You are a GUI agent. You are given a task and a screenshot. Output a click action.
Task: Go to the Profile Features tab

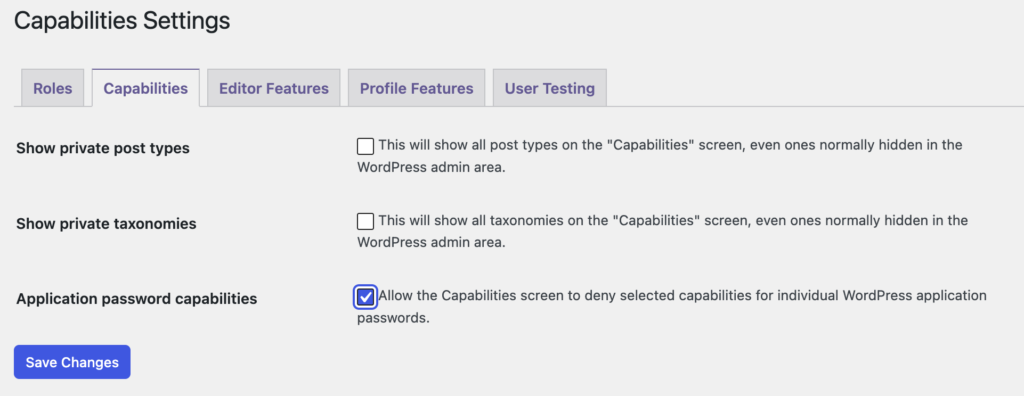tap(417, 88)
